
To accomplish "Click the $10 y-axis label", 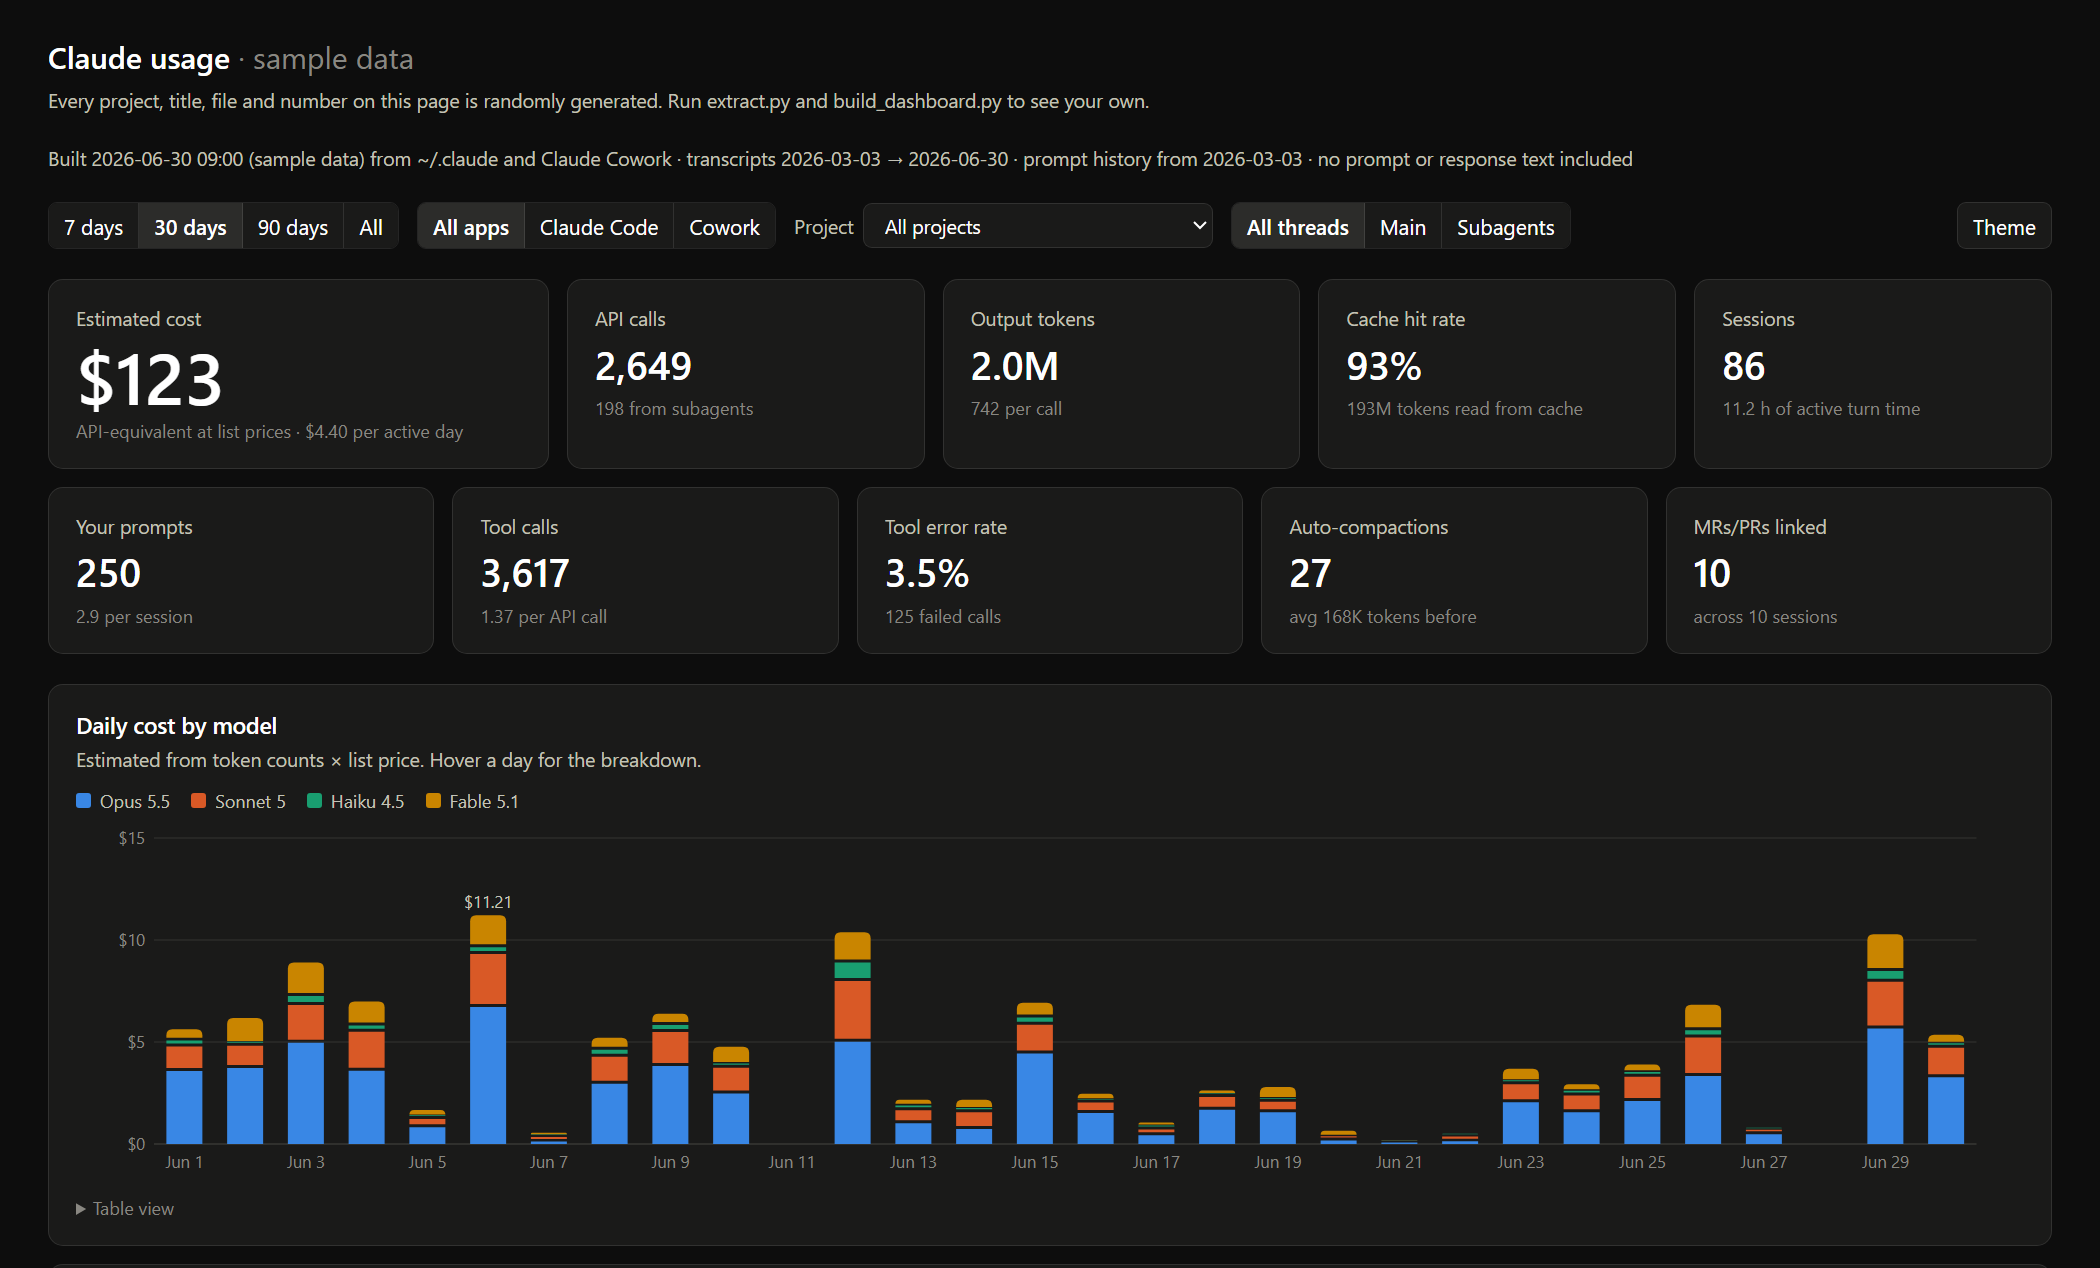I will 132,940.
